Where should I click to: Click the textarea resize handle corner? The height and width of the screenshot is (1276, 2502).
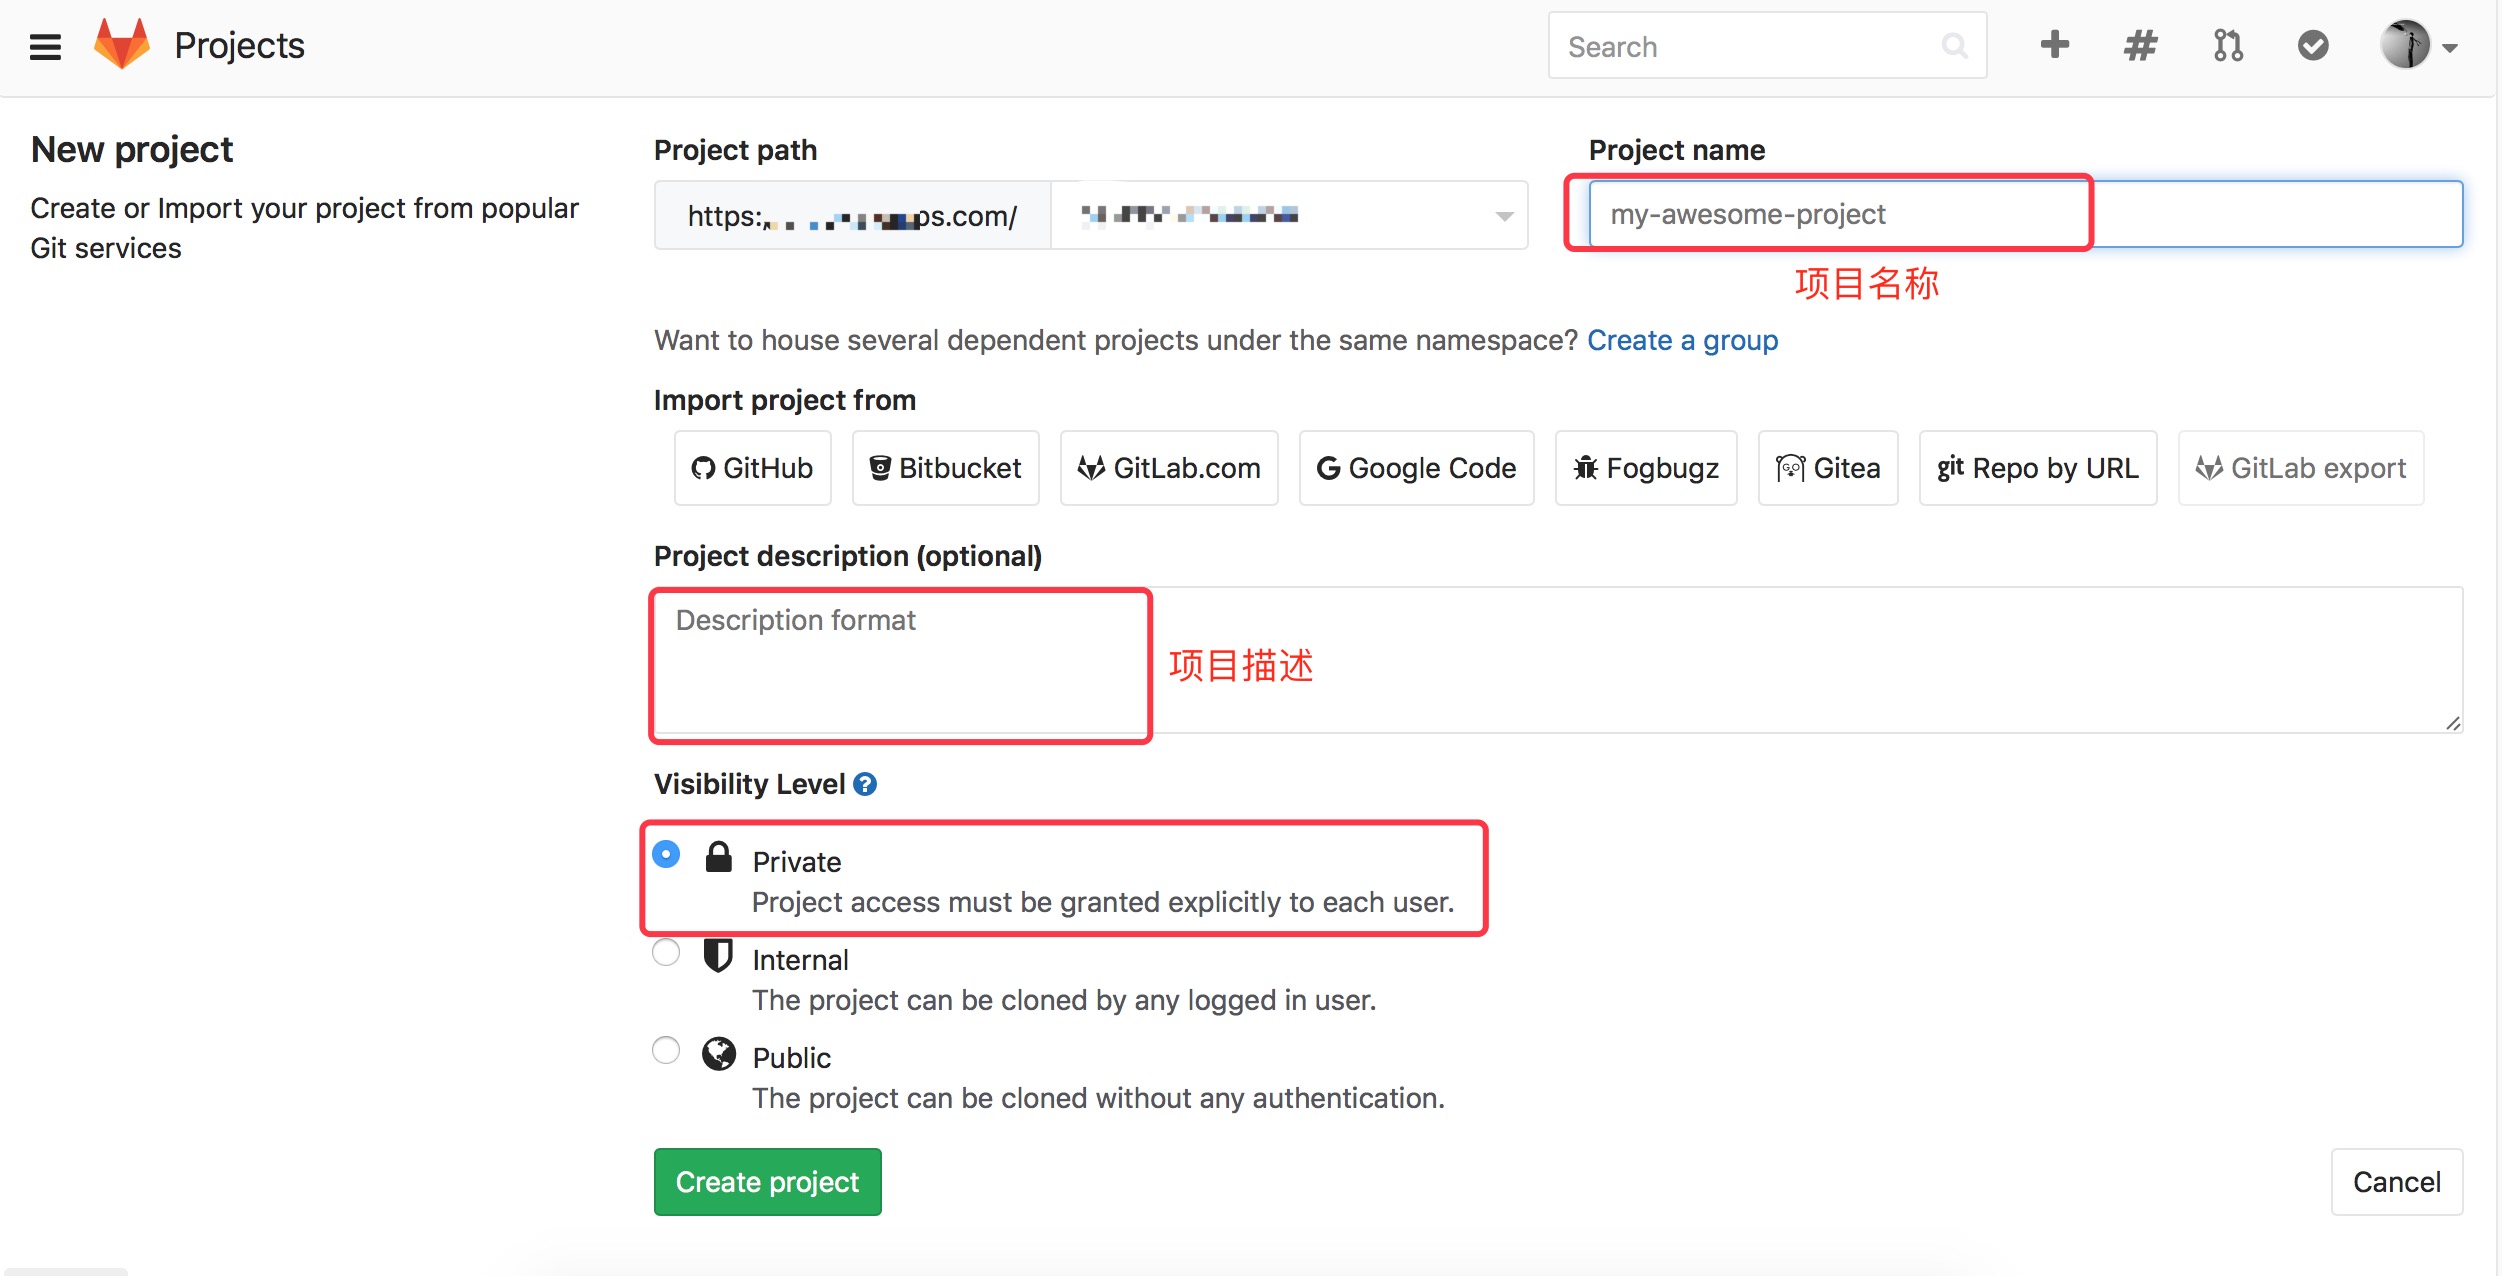tap(2452, 722)
